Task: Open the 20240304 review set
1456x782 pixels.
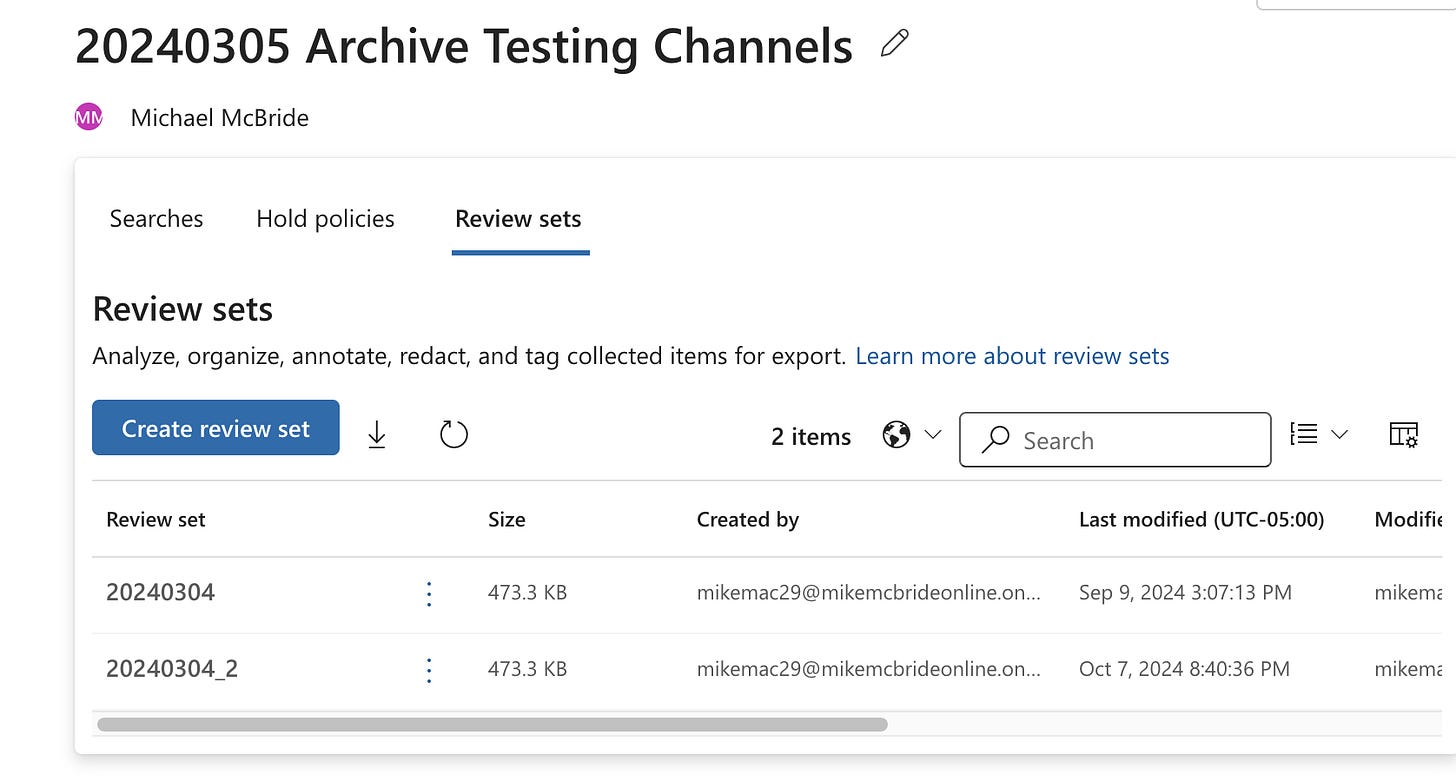Action: click(161, 593)
